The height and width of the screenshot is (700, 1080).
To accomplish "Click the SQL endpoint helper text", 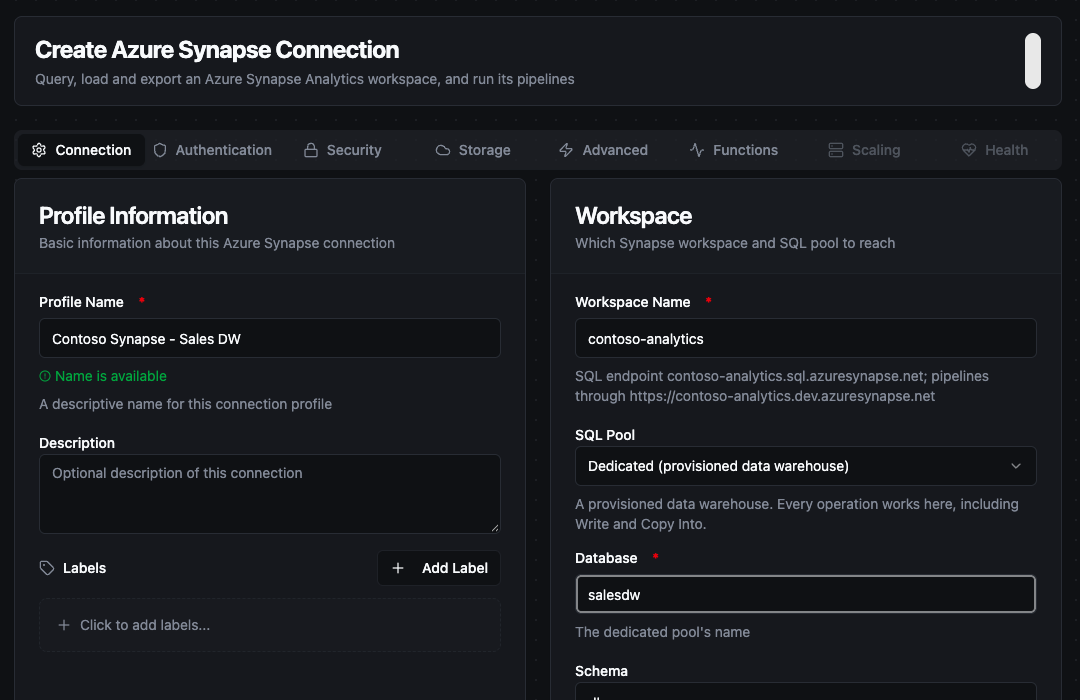I will [x=782, y=386].
